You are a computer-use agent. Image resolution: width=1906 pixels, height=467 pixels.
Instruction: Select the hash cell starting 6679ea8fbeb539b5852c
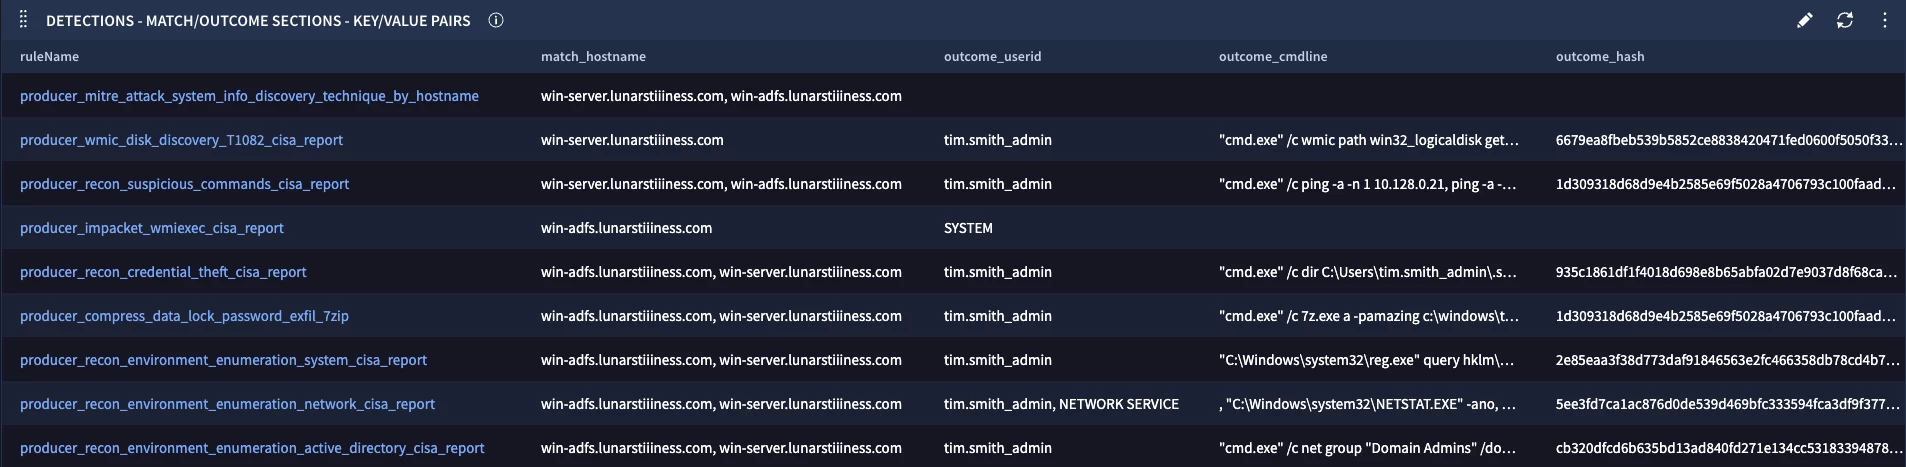pos(1728,140)
